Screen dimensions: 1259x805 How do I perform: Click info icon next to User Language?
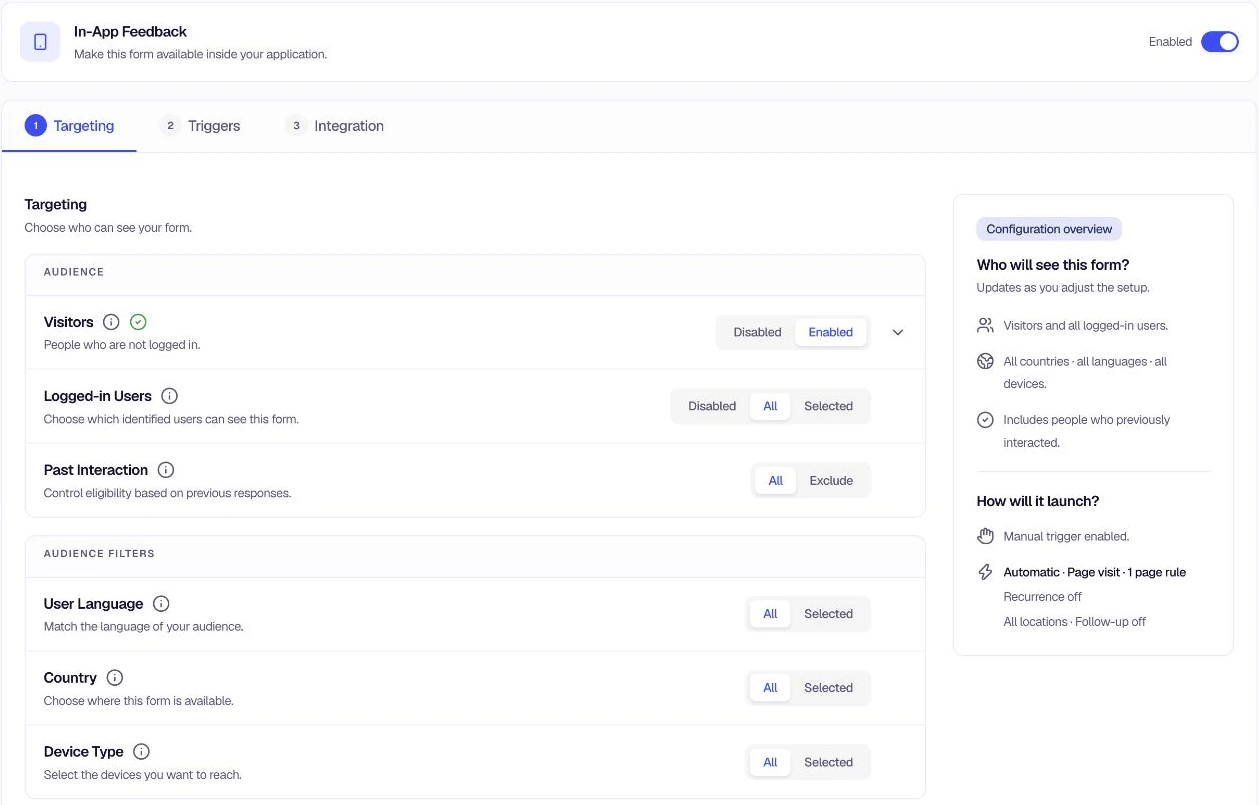pyautogui.click(x=161, y=604)
